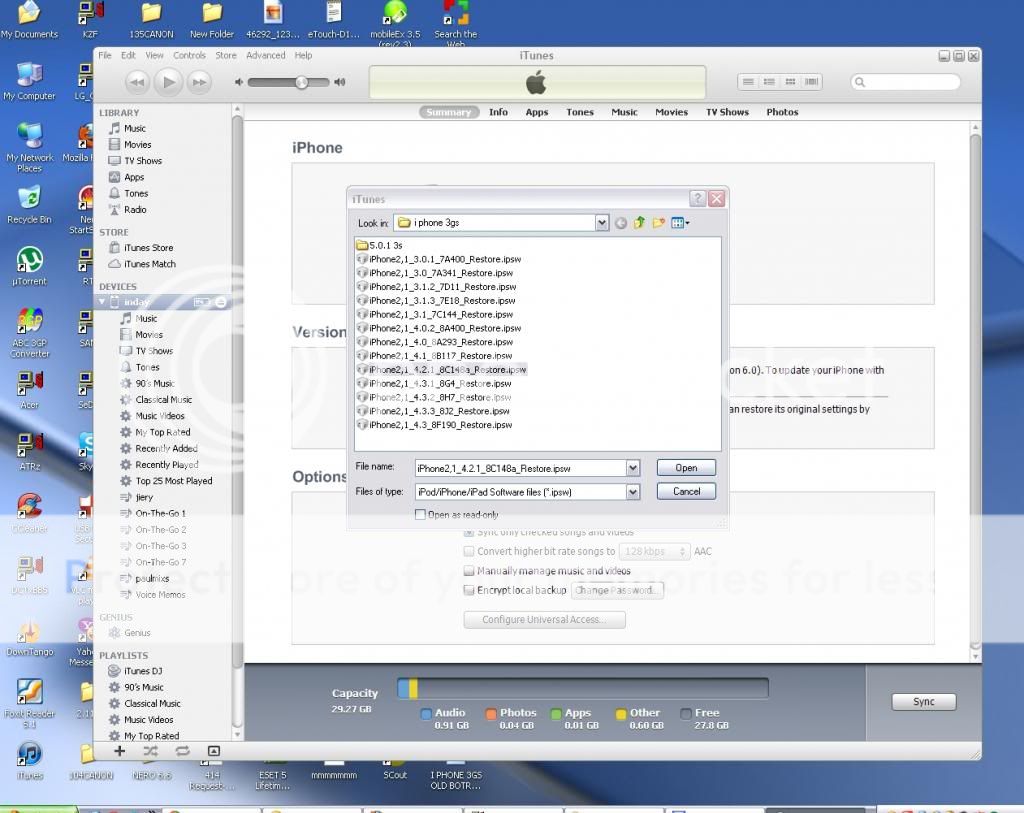Click the File name input field

click(x=520, y=468)
